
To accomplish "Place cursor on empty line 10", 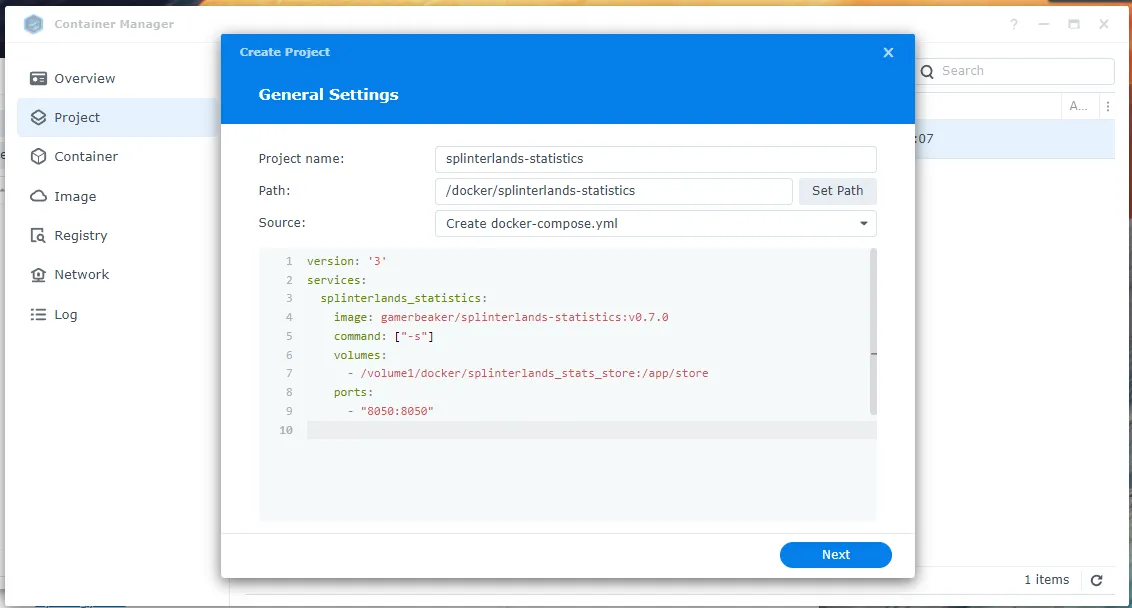I will click(591, 430).
